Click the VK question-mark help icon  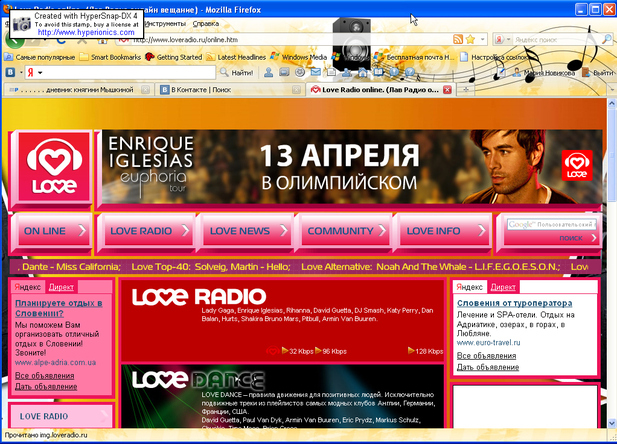(410, 72)
